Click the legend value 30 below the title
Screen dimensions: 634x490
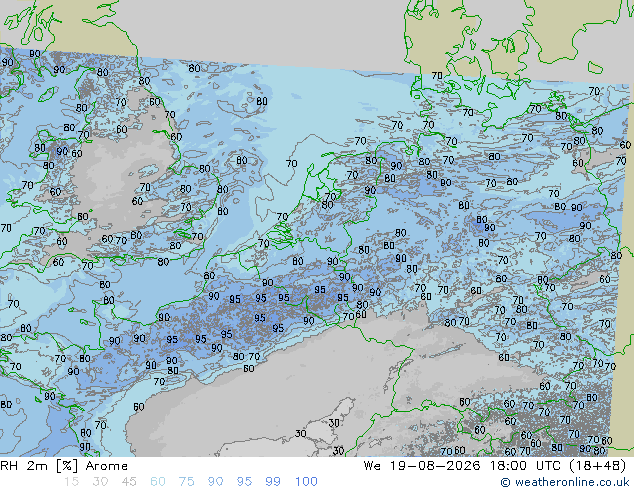[x=100, y=482]
